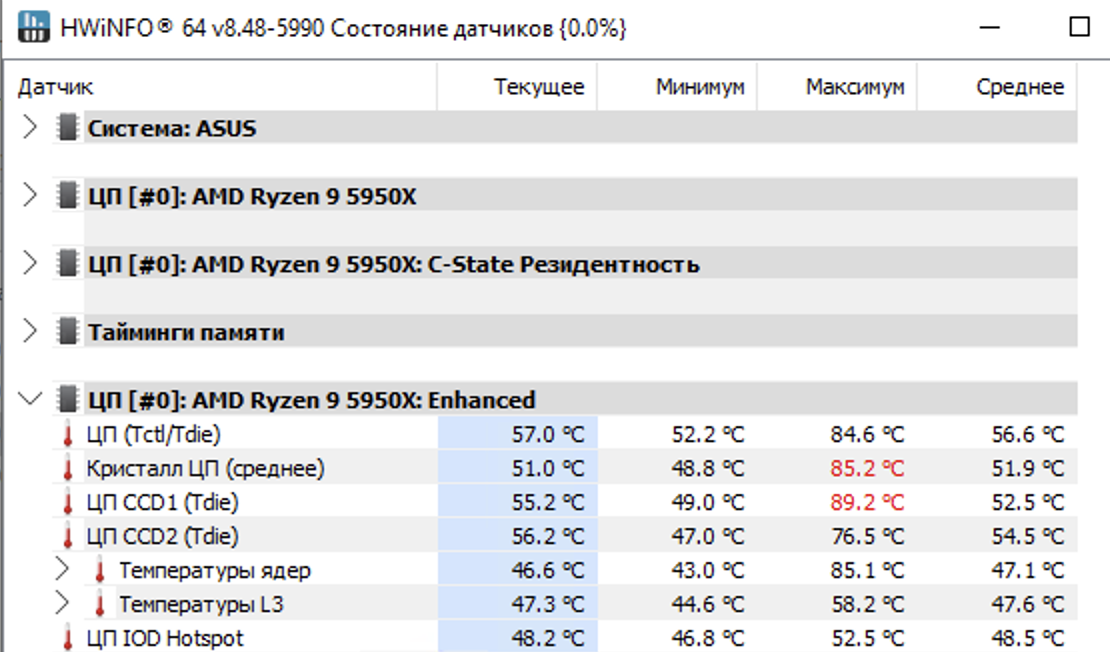
Task: Click thermometer icon for ЦП CCD1 (Tdie)
Action: [x=68, y=502]
